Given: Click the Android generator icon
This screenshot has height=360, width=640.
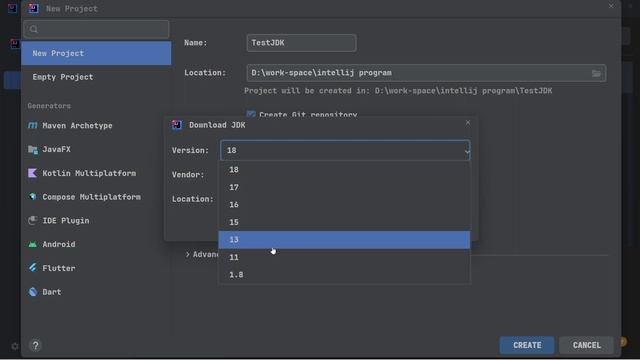Looking at the screenshot, I should [x=33, y=244].
